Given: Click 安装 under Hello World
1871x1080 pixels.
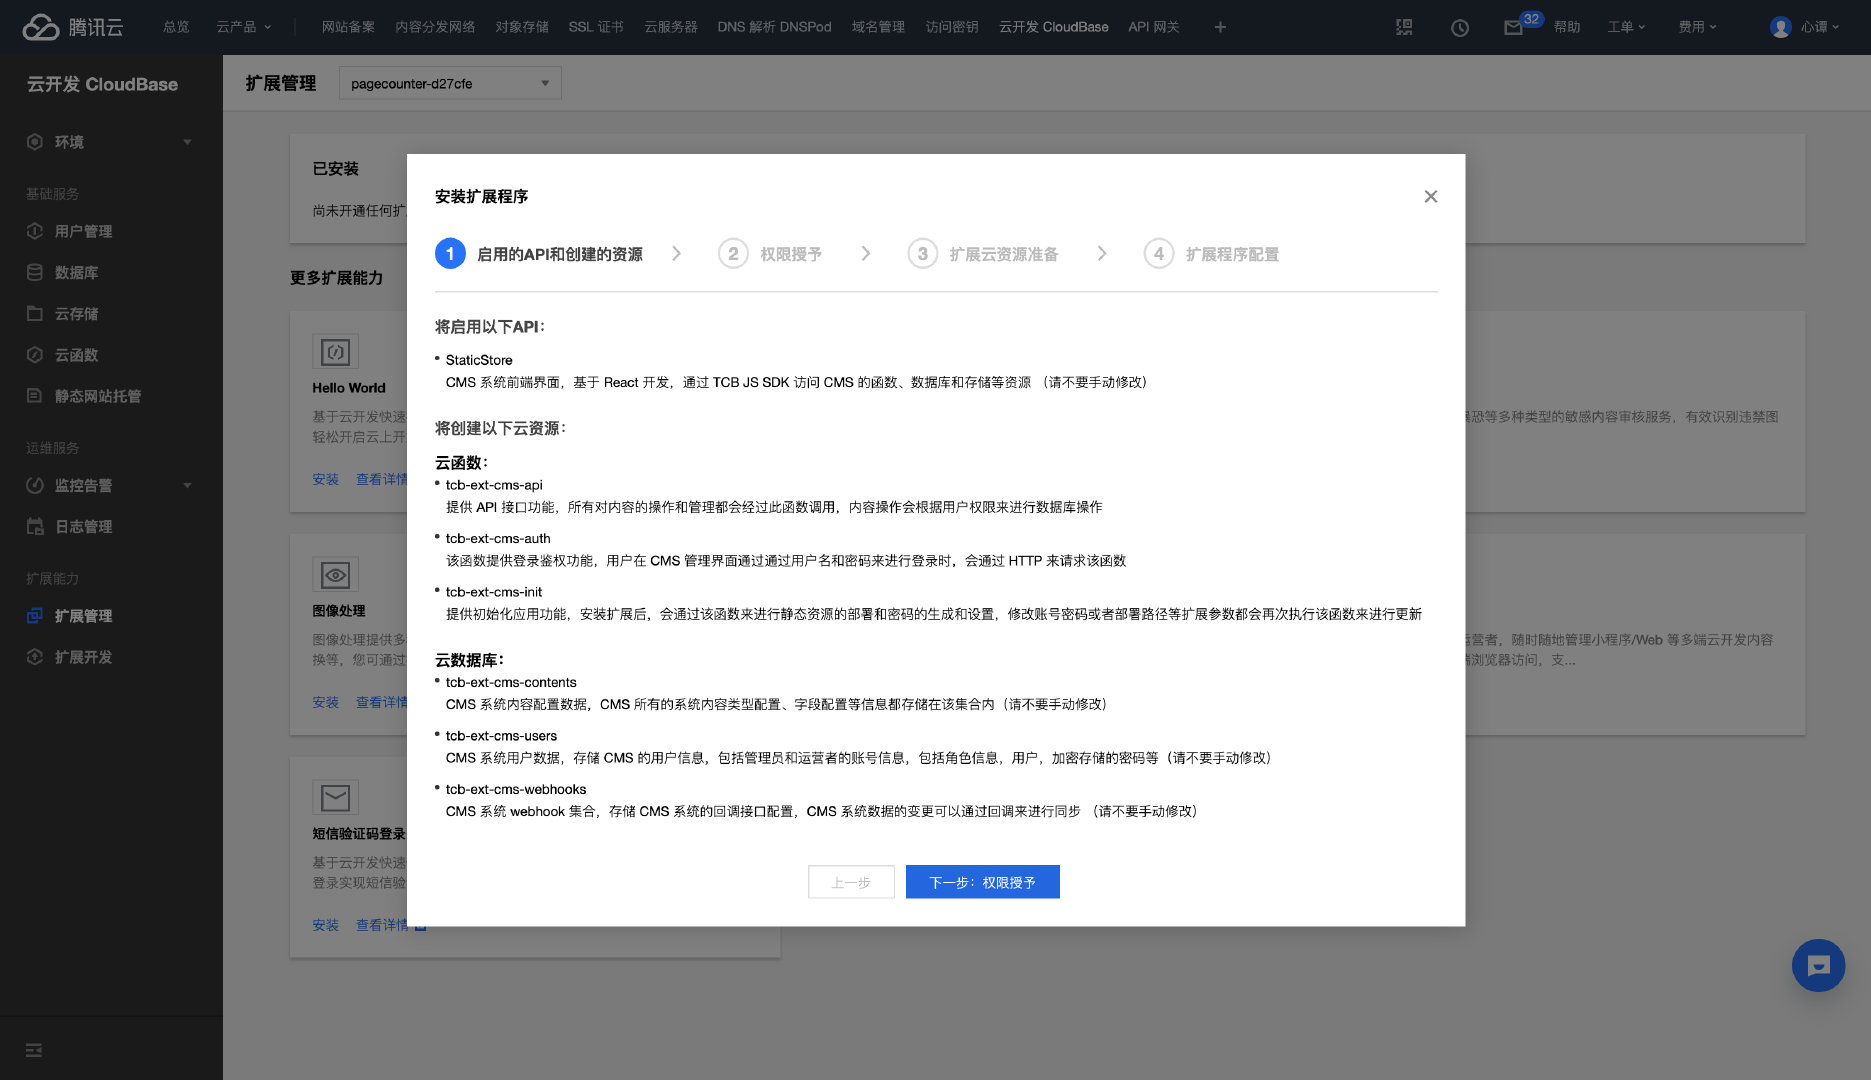Looking at the screenshot, I should coord(326,480).
